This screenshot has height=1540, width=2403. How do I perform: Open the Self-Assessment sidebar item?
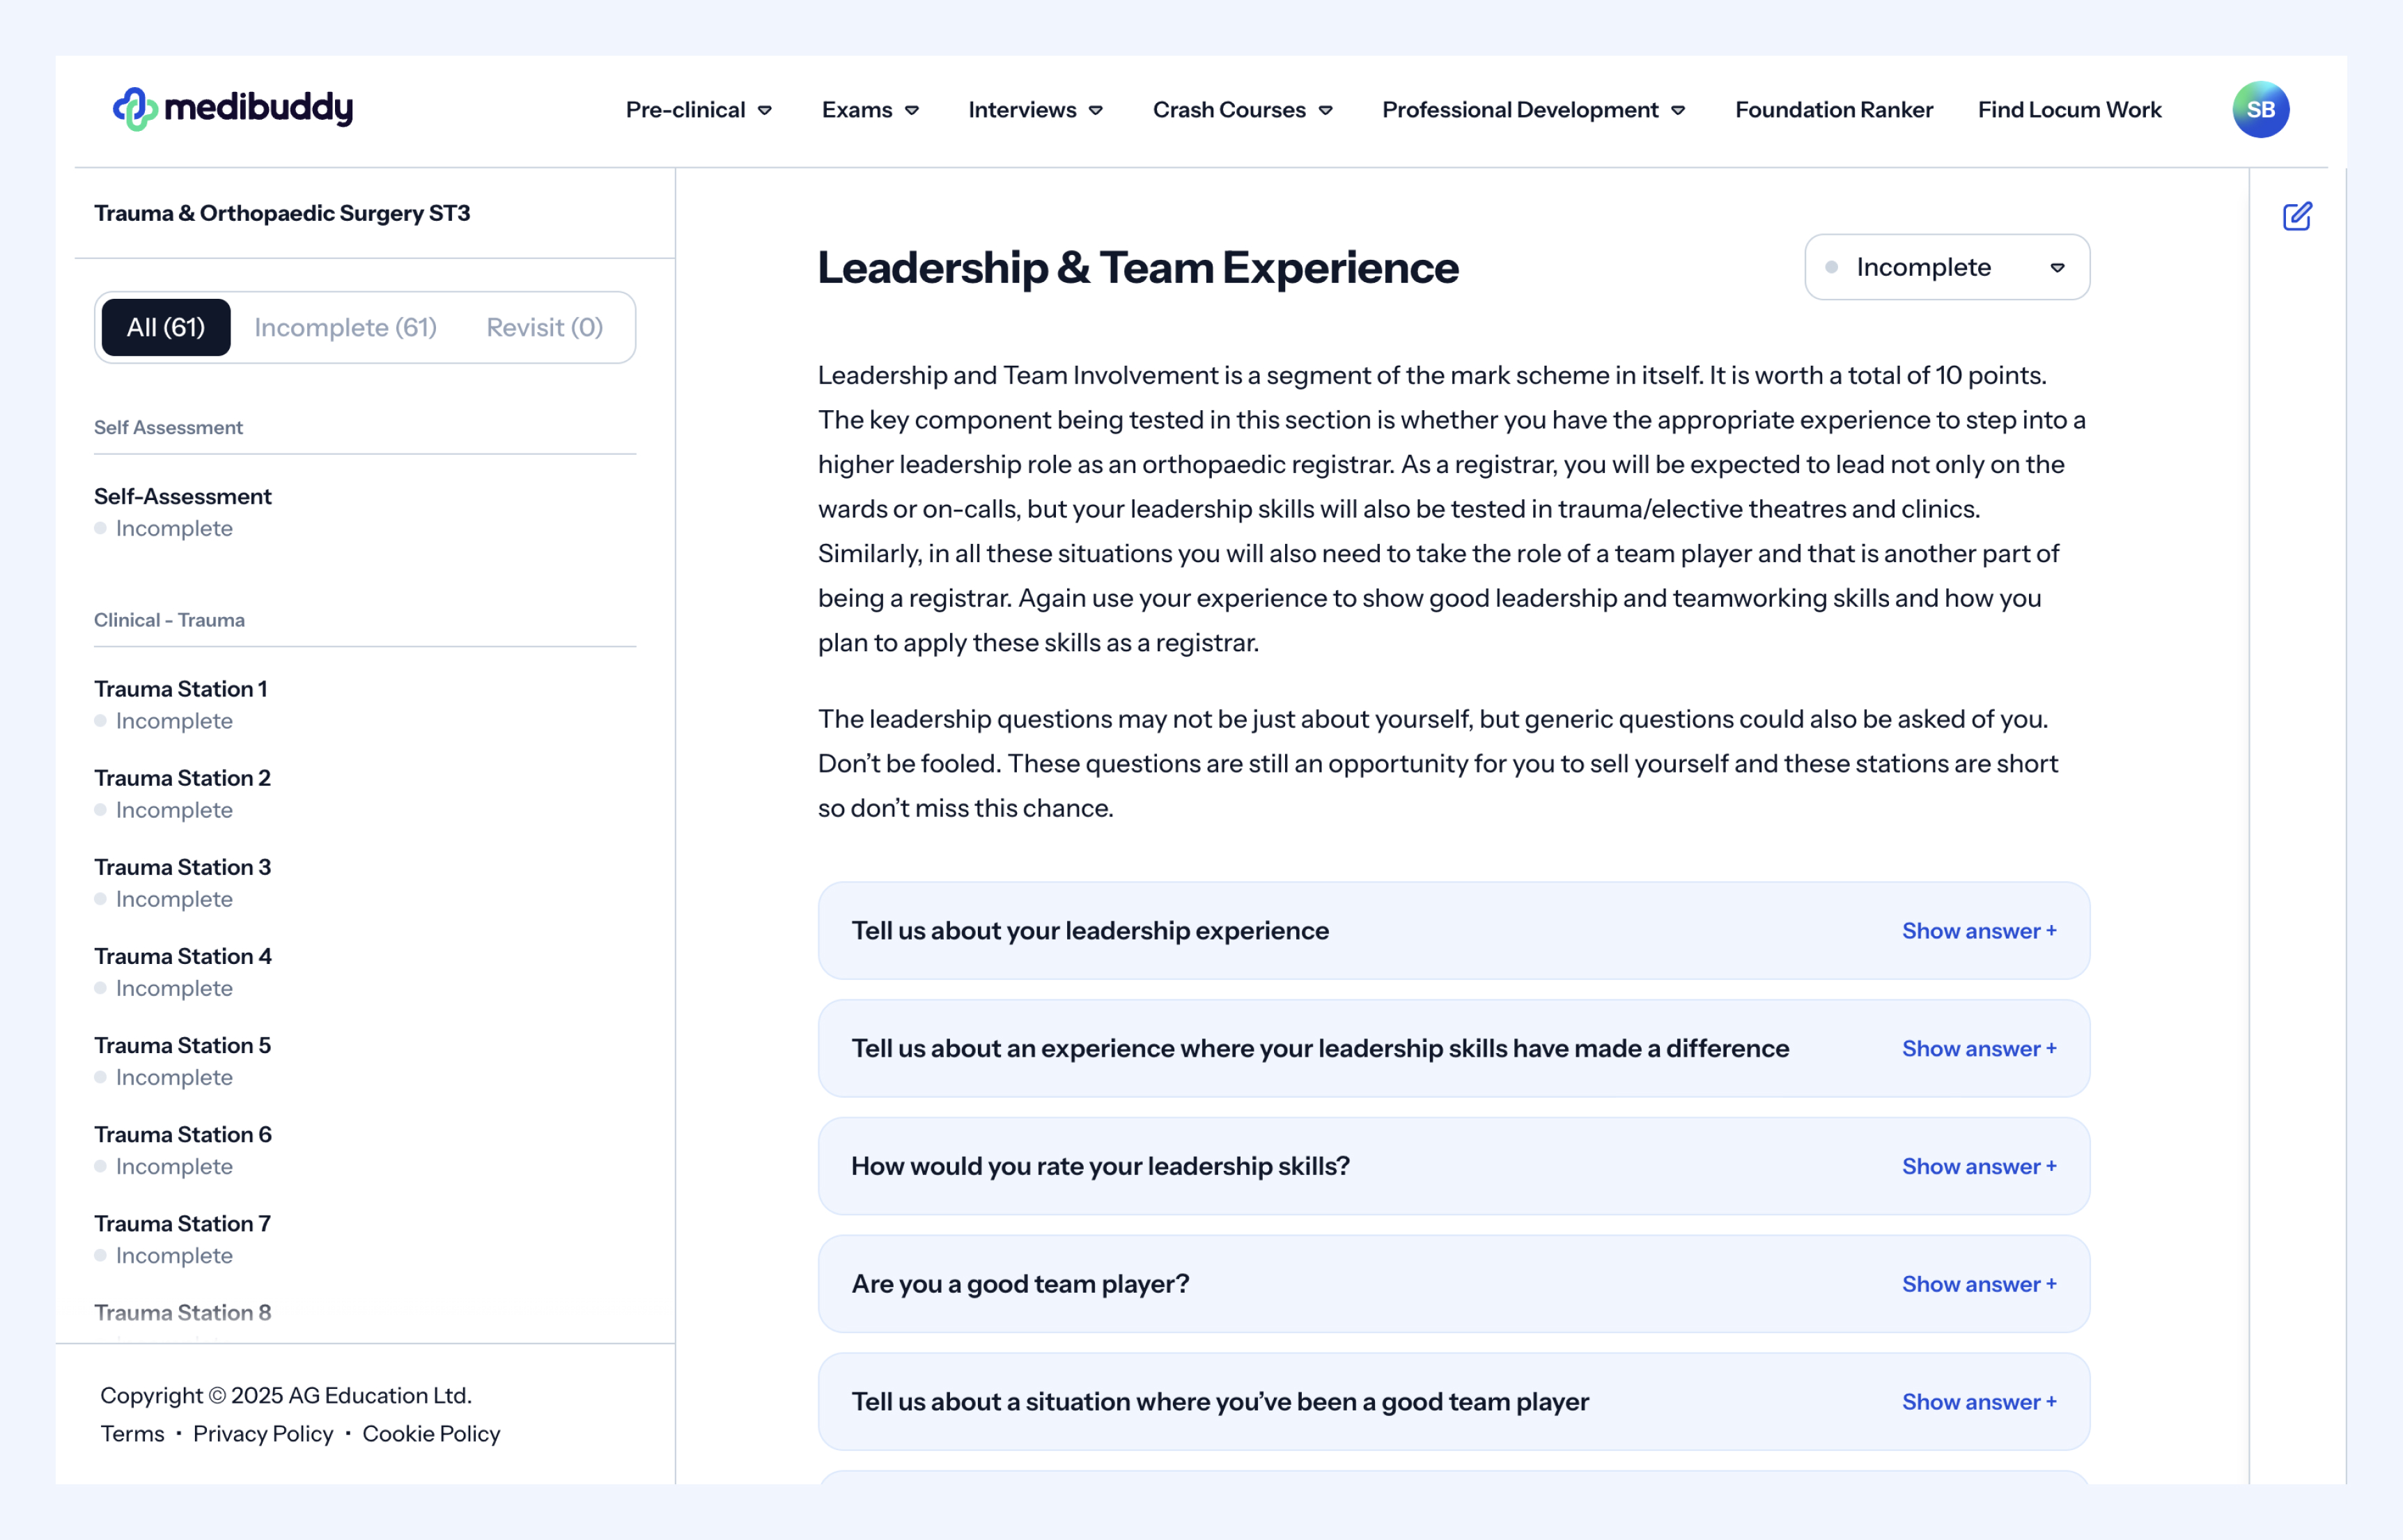coord(182,496)
